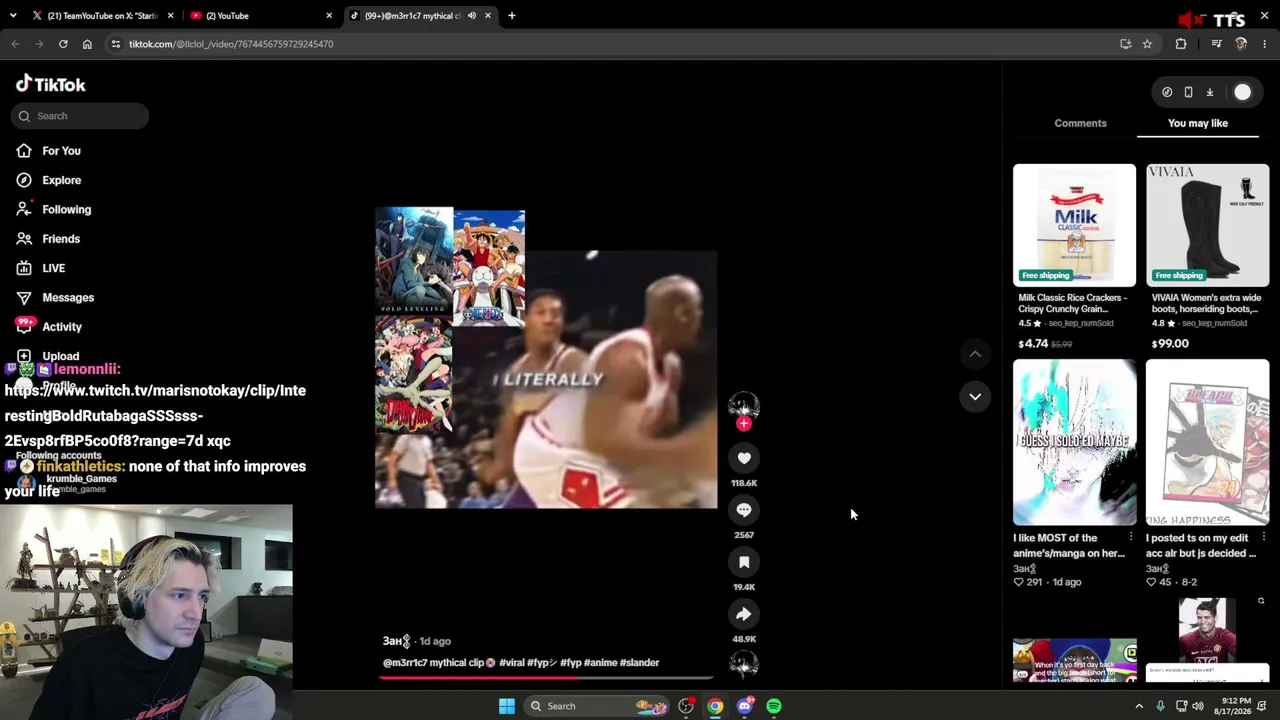Open options for the 'I like MOST of the anime's' card
1280x720 pixels.
[x=1131, y=538]
